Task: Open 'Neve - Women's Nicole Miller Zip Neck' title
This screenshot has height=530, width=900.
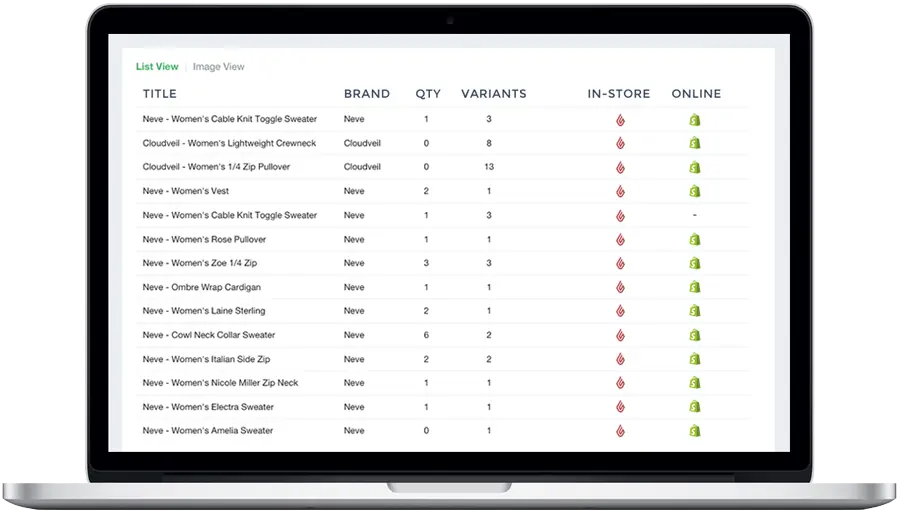Action: coord(220,382)
